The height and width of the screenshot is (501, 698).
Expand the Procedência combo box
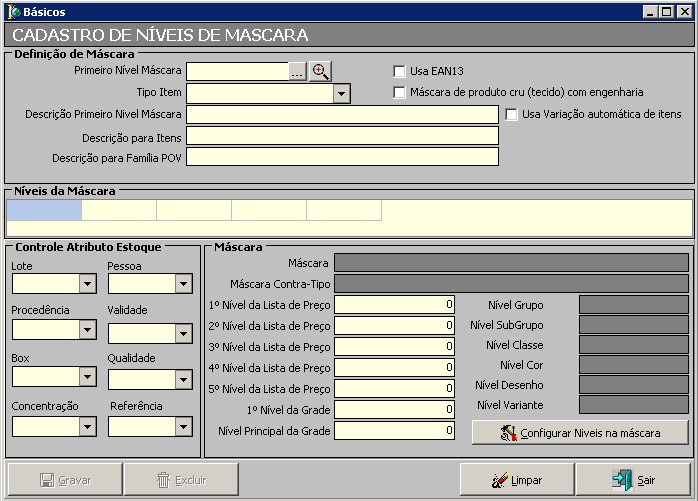(88, 330)
